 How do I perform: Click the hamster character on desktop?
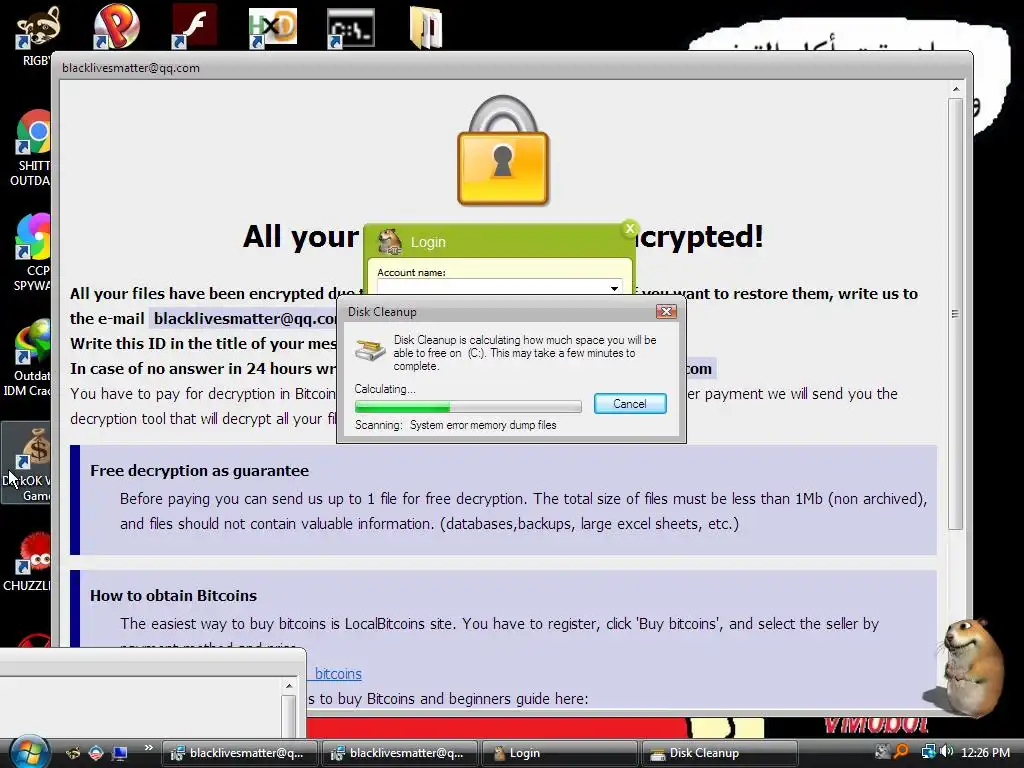(x=971, y=666)
